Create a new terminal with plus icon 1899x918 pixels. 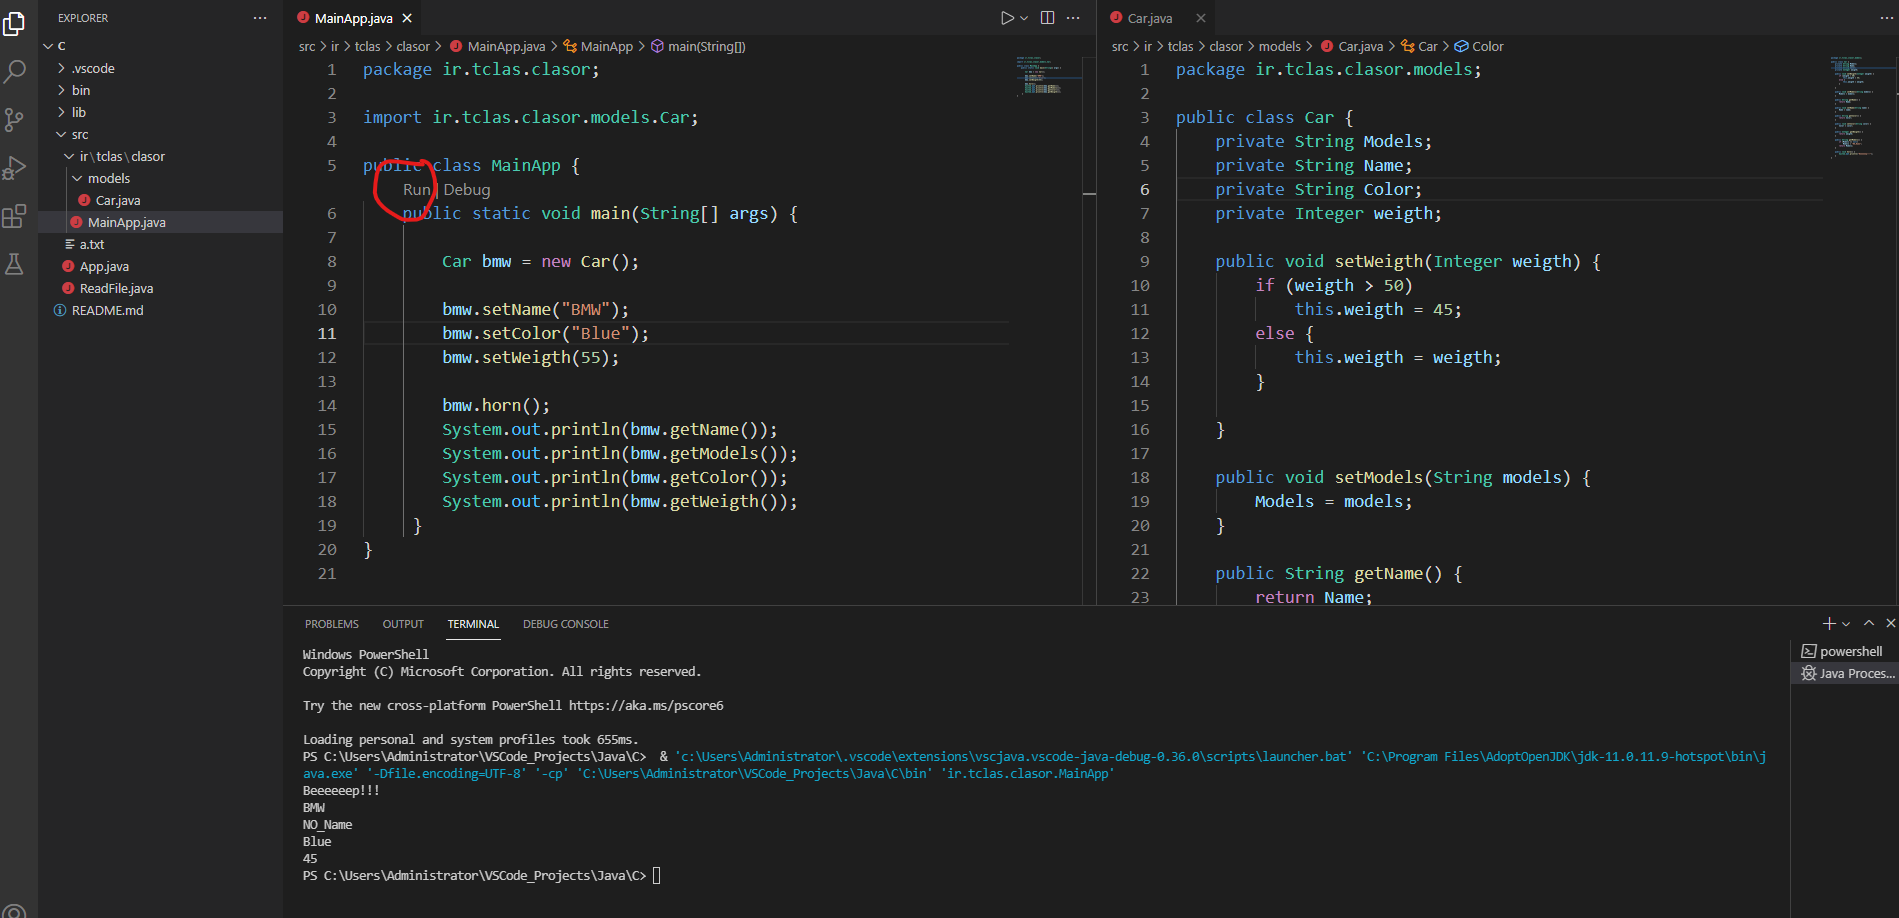(1829, 623)
